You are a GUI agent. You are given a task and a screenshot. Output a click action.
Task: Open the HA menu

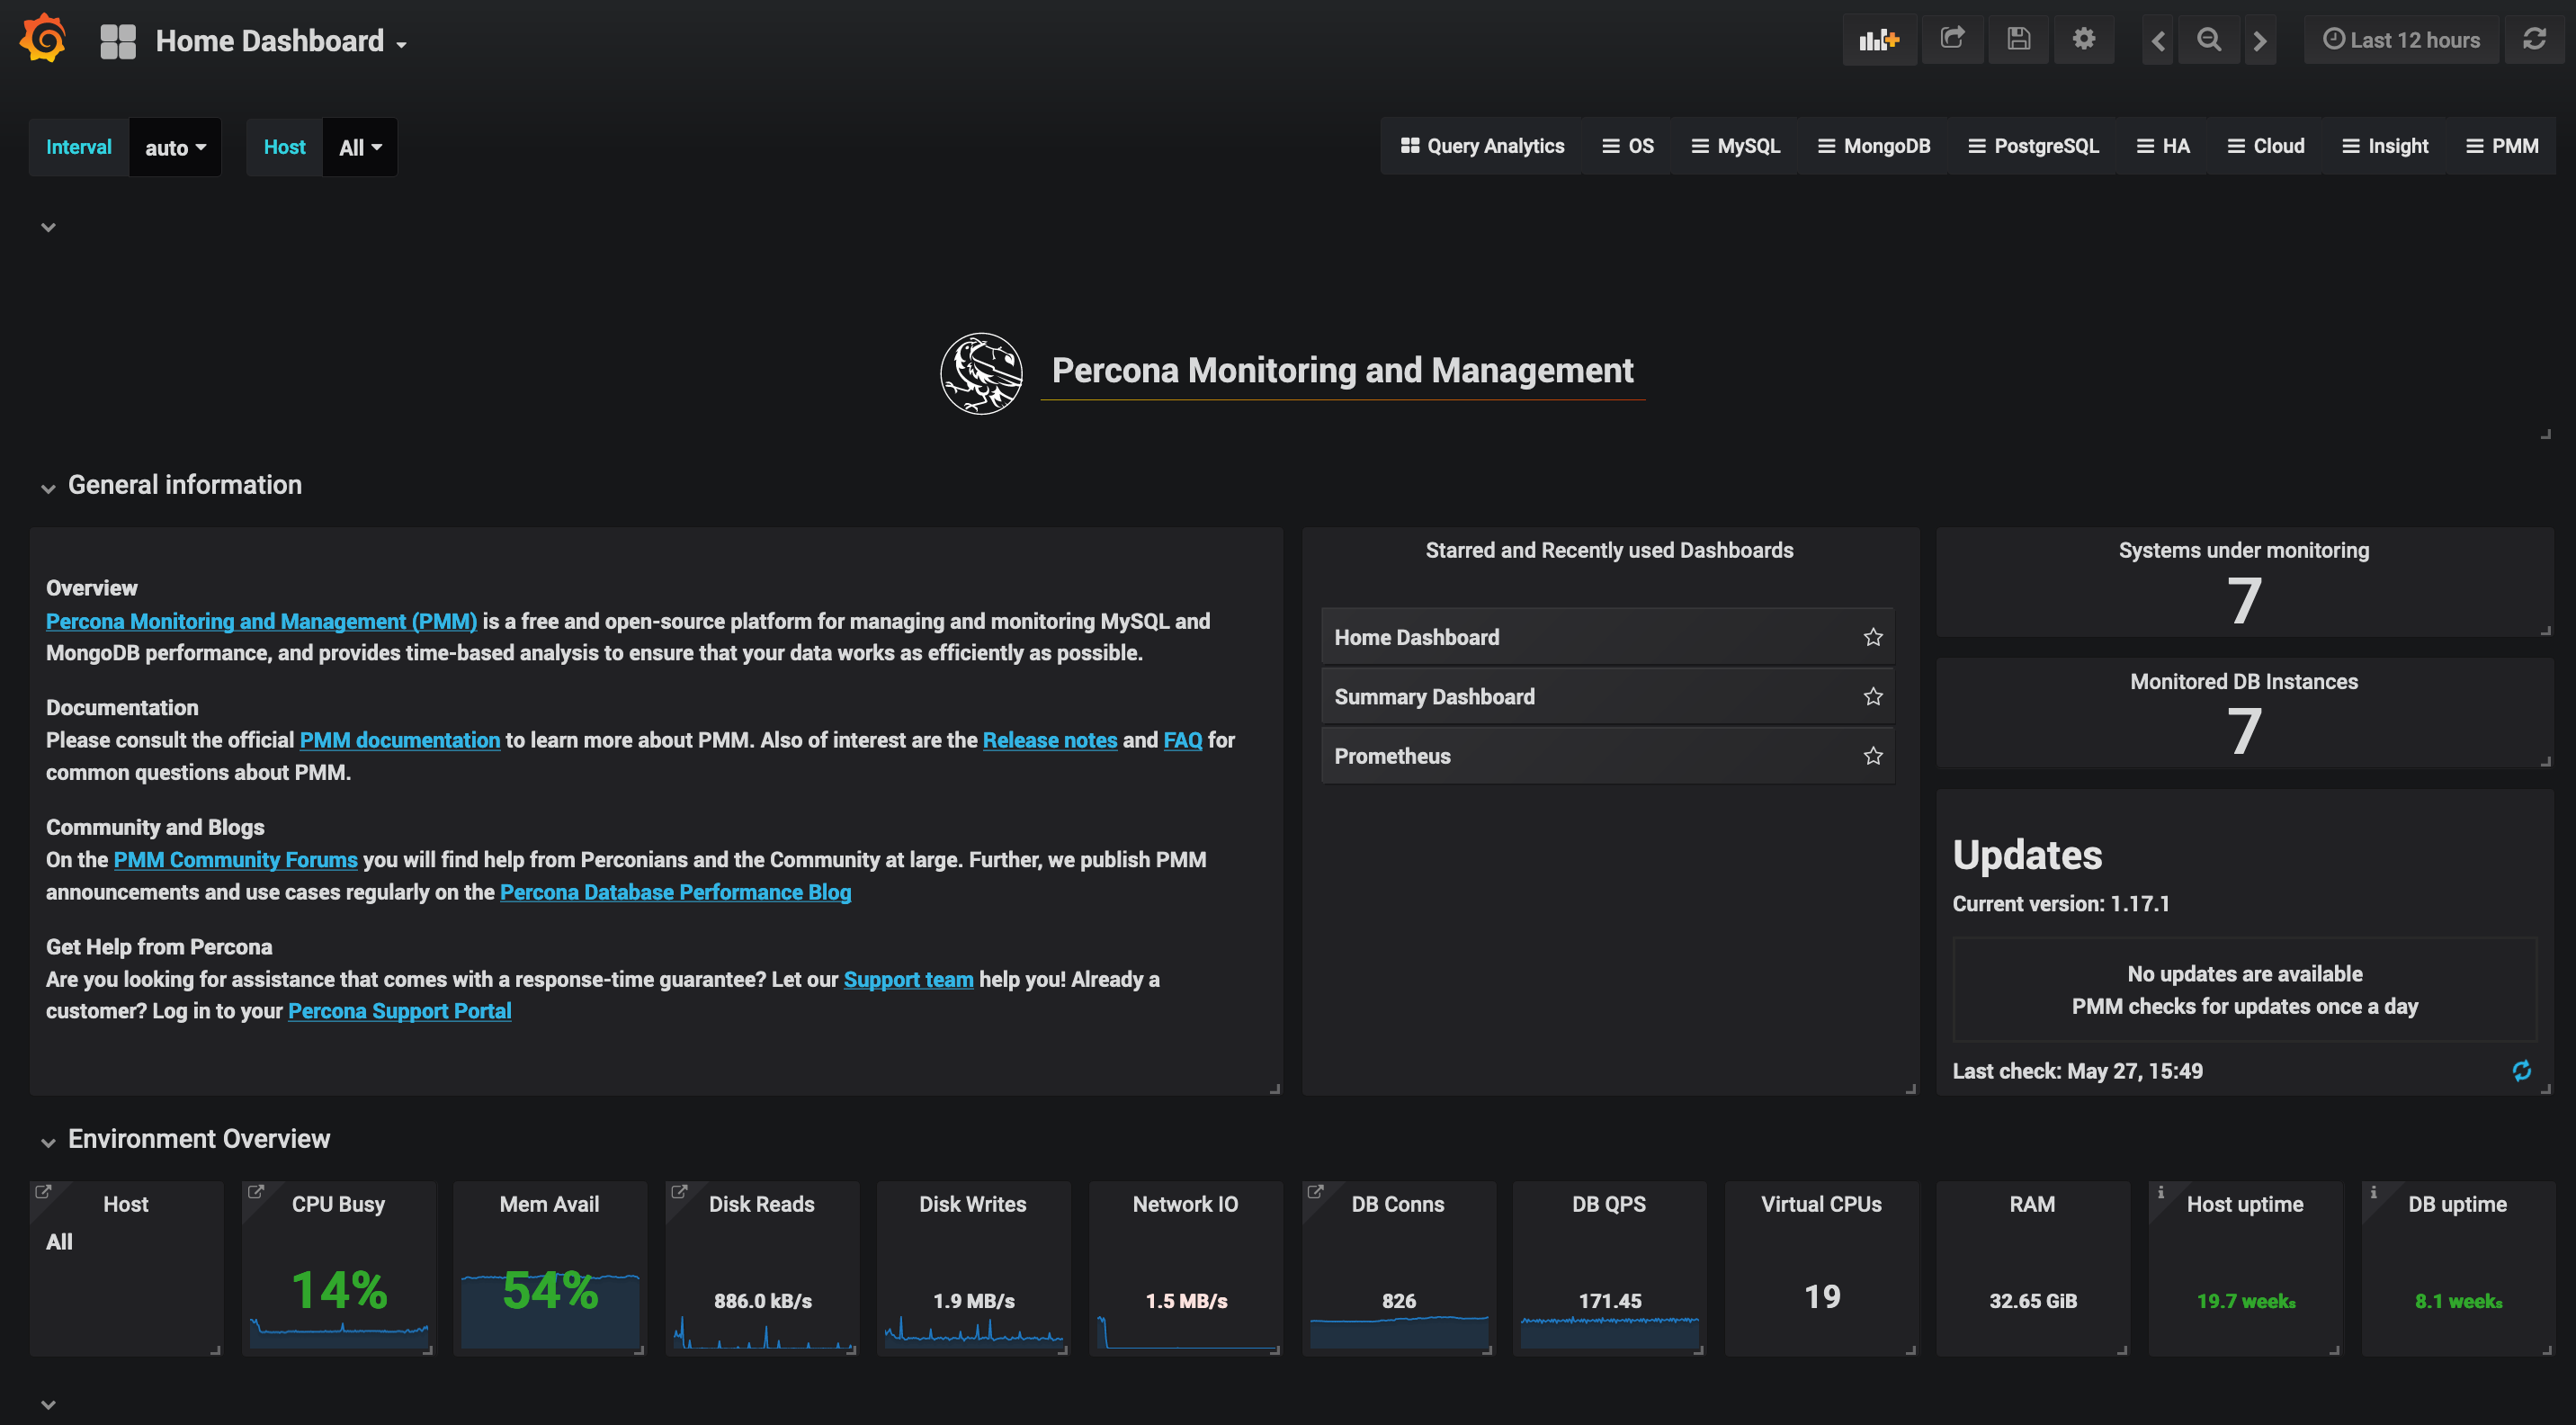(x=2163, y=146)
